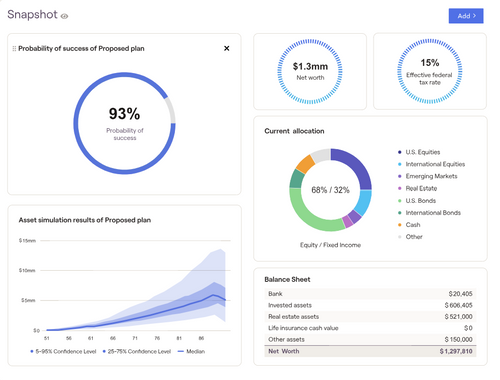Select the Other legend dot
Screen dimensions: 500x380
coord(400,237)
